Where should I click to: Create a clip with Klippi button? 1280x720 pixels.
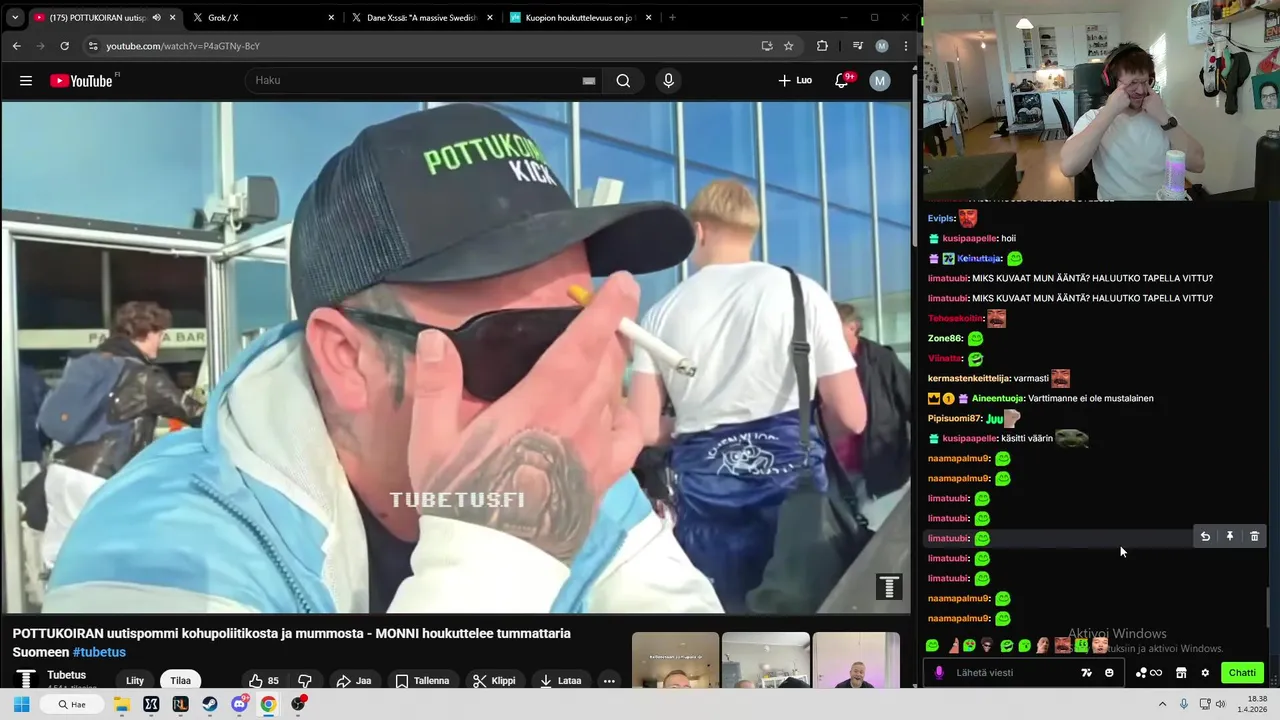click(x=494, y=681)
